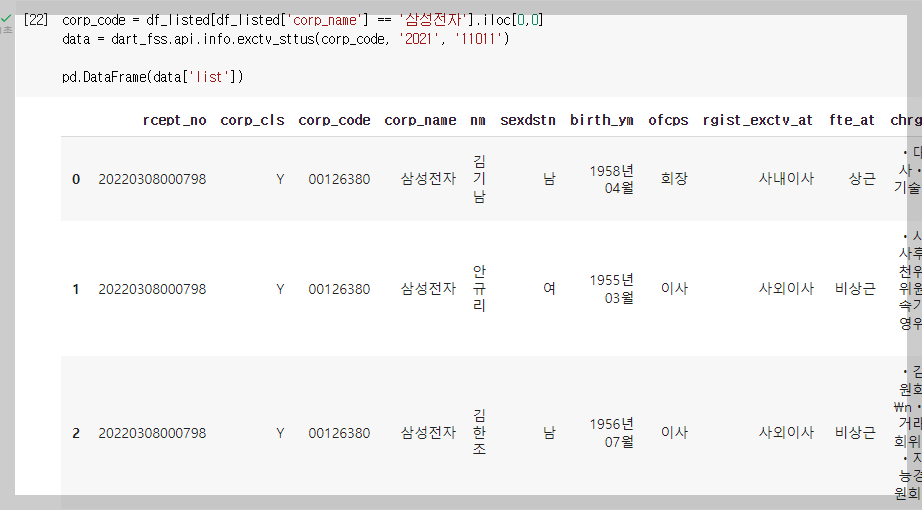Image resolution: width=922 pixels, height=510 pixels.
Task: Click the 비상근 cell in row 2
Action: (855, 433)
